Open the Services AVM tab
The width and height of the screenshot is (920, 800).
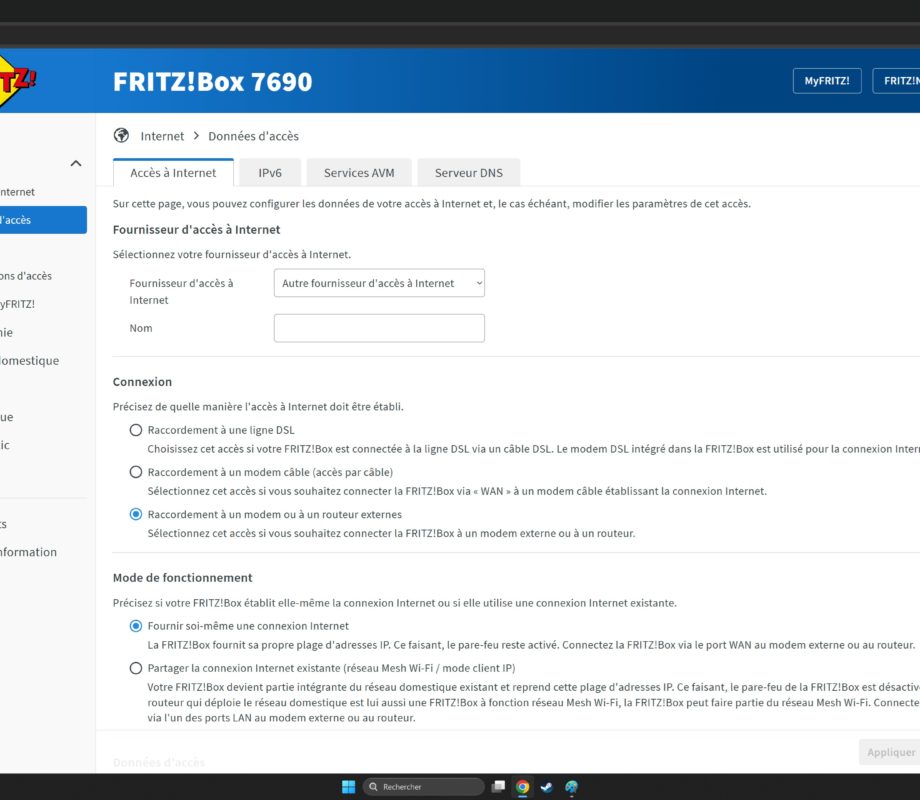(359, 173)
